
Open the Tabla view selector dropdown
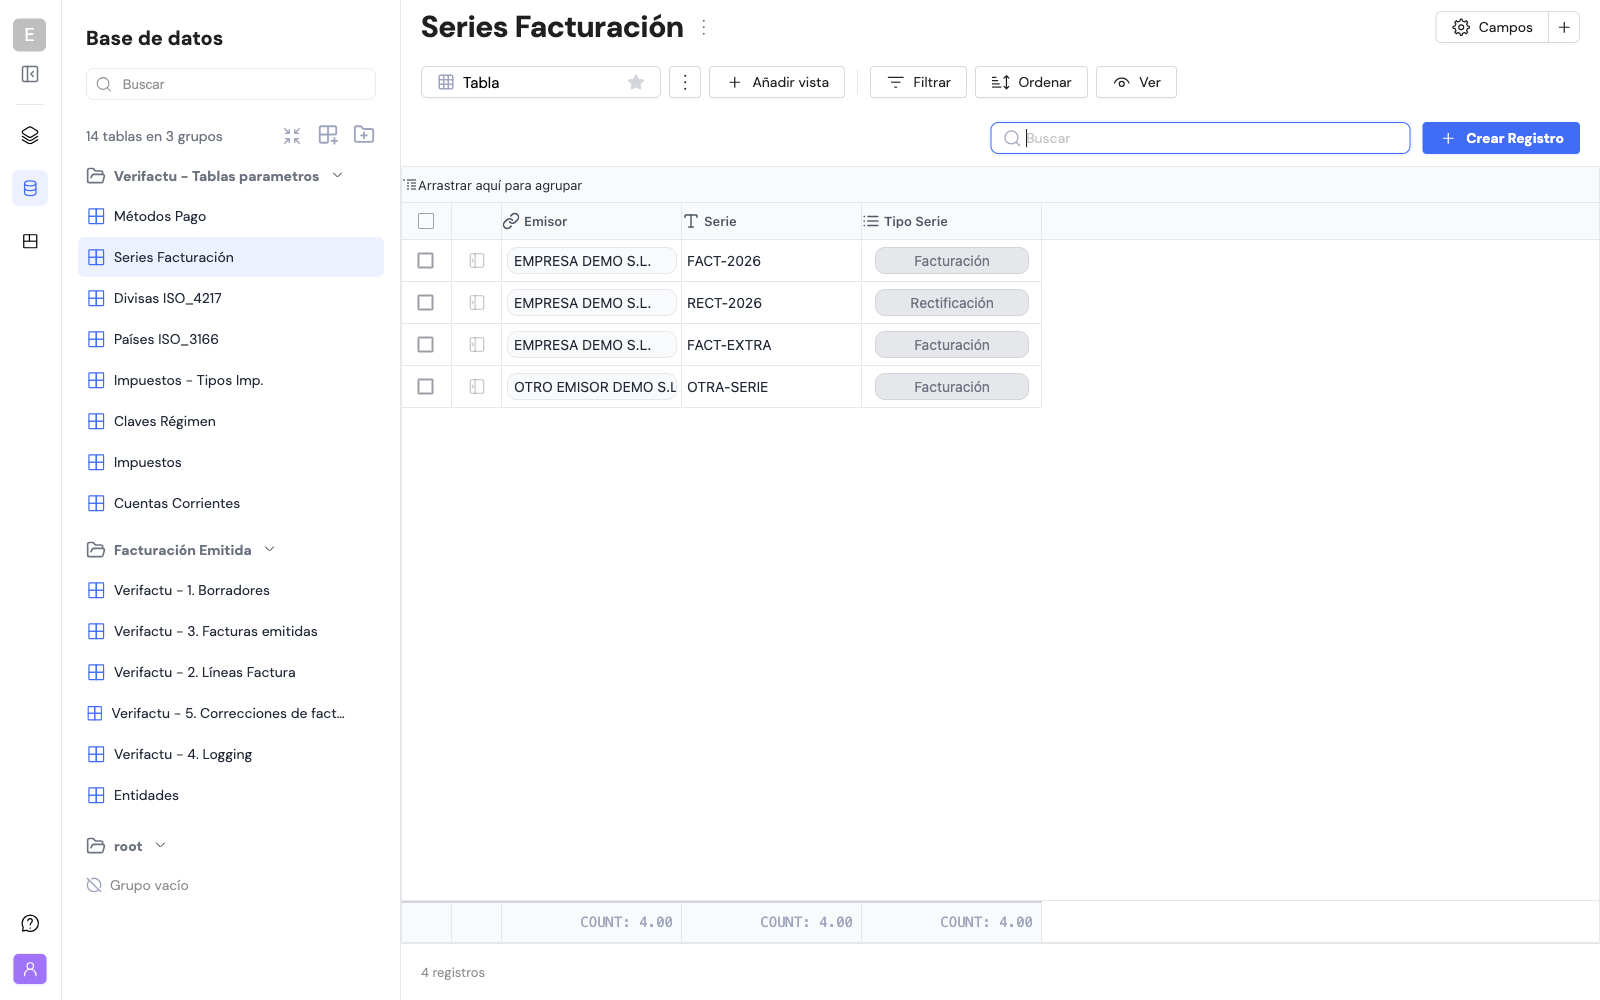coord(541,82)
